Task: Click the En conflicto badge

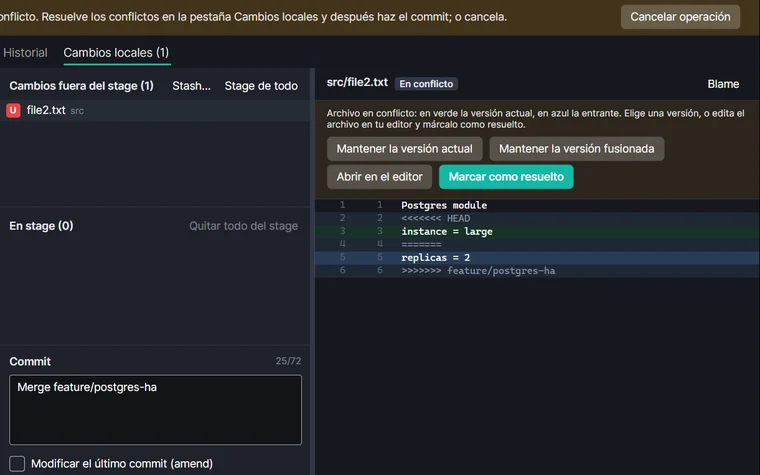Action: click(x=426, y=84)
